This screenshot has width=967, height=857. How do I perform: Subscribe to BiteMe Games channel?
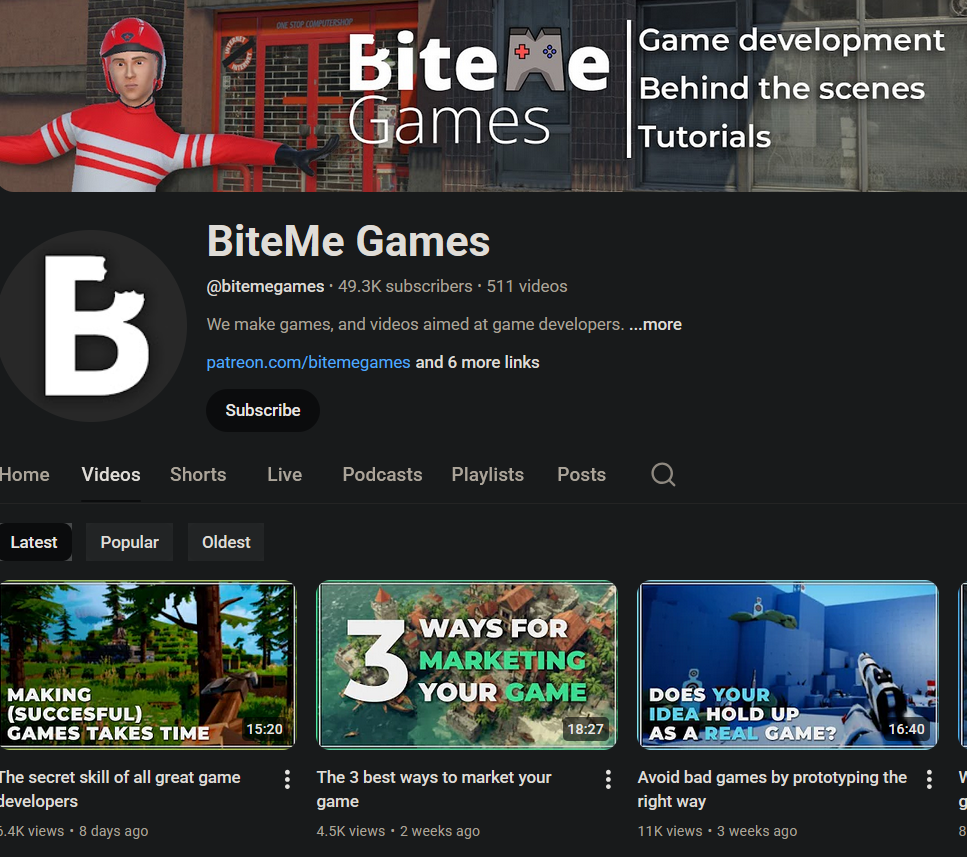[x=263, y=410]
